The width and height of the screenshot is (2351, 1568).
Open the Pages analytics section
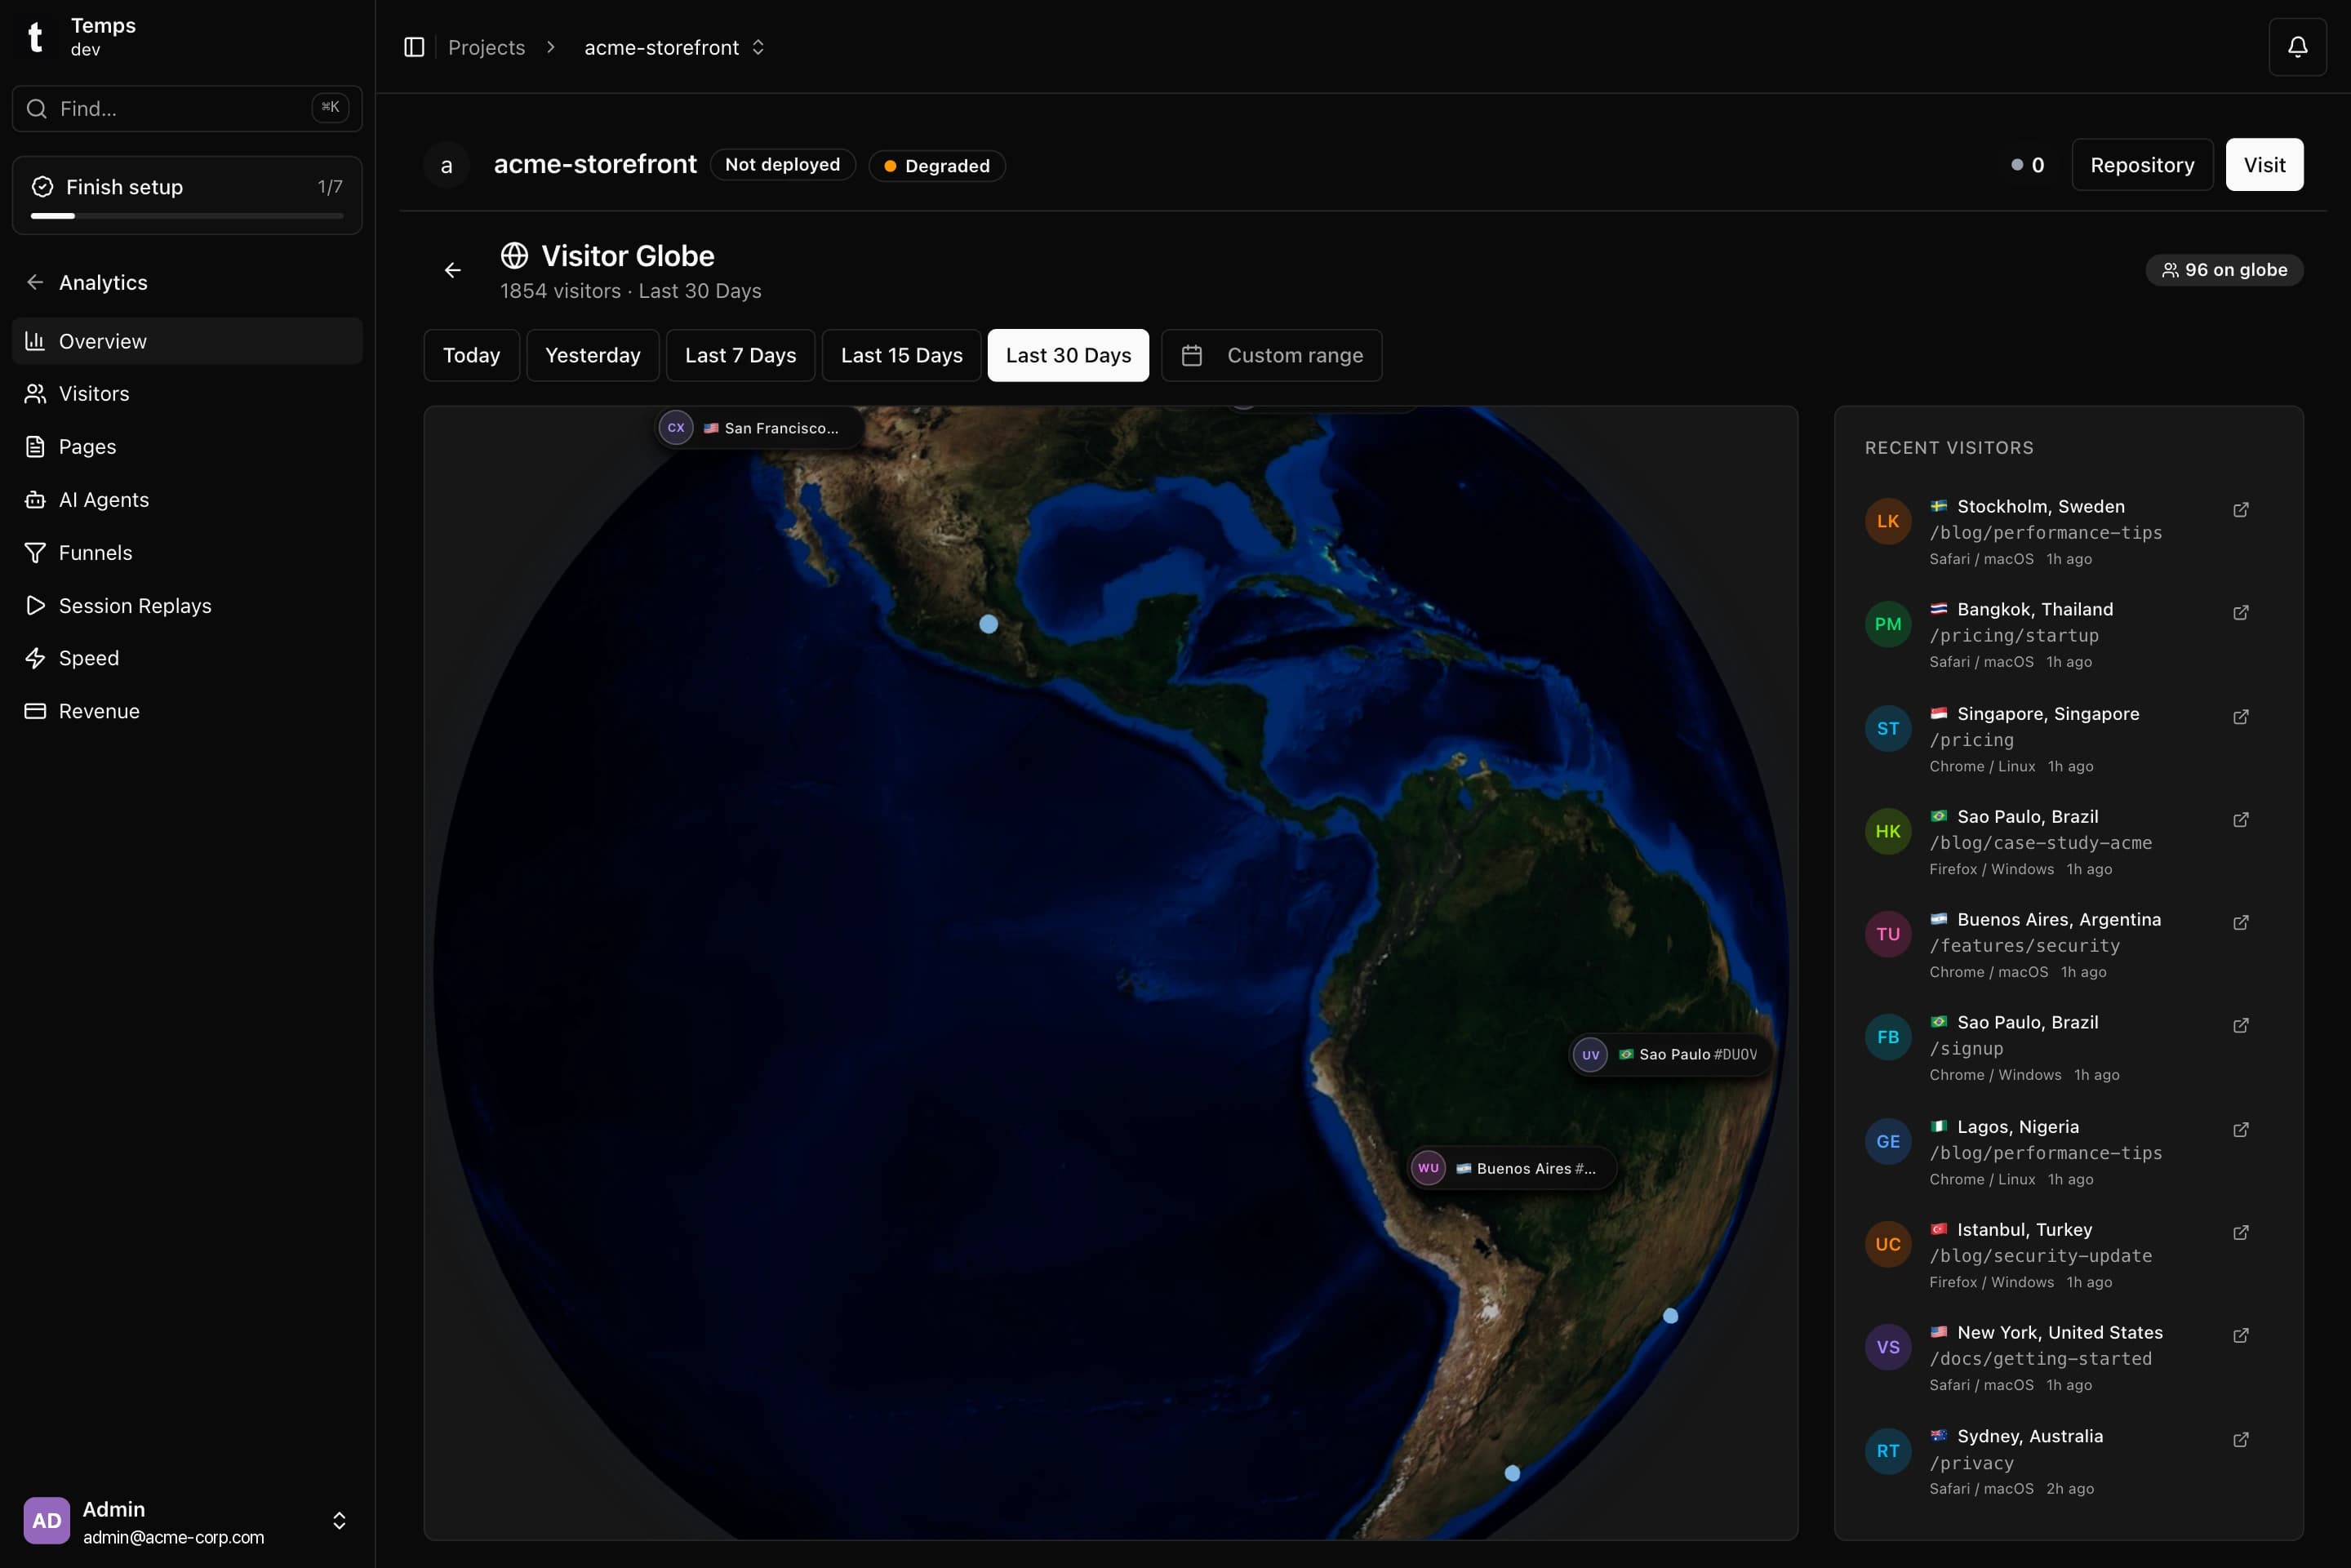tap(187, 447)
